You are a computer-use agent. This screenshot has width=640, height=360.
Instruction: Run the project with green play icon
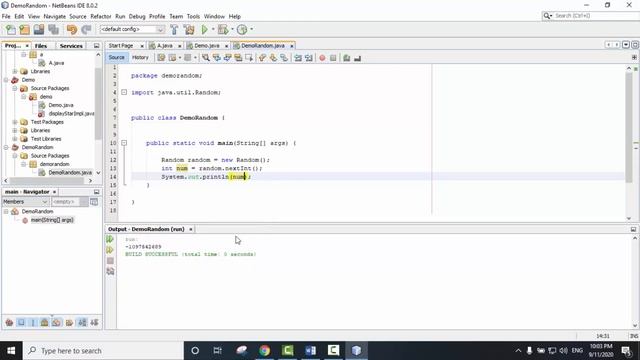pyautogui.click(x=204, y=29)
